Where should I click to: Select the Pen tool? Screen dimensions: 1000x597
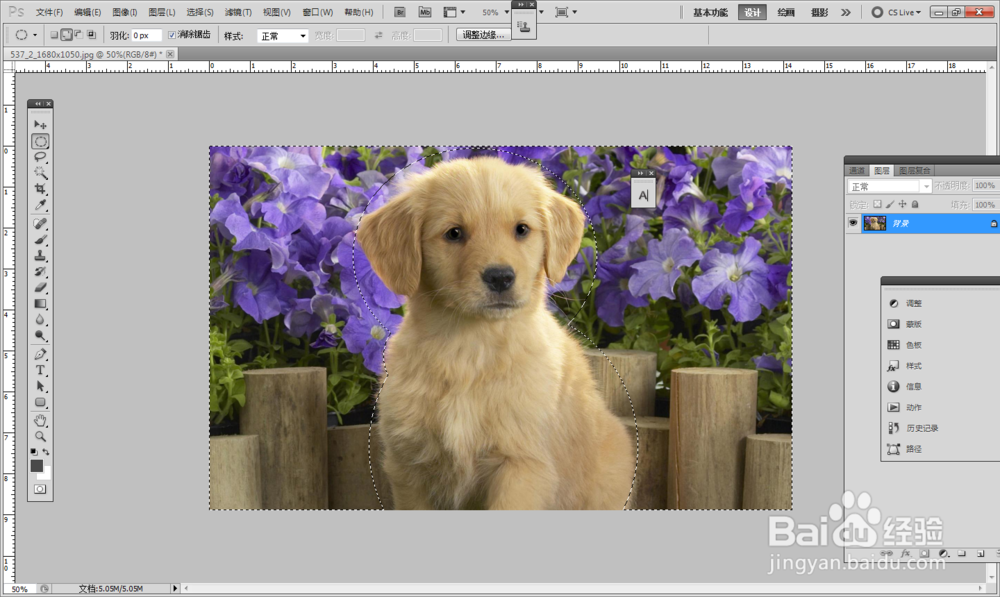tap(40, 354)
